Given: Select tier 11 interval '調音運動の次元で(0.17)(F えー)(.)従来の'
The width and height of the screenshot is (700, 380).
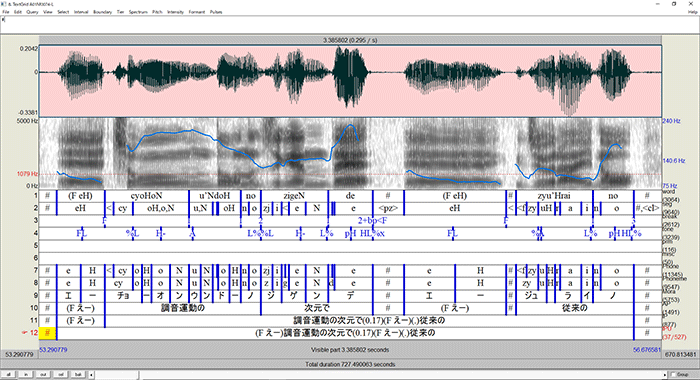Looking at the screenshot, I should 369,321.
